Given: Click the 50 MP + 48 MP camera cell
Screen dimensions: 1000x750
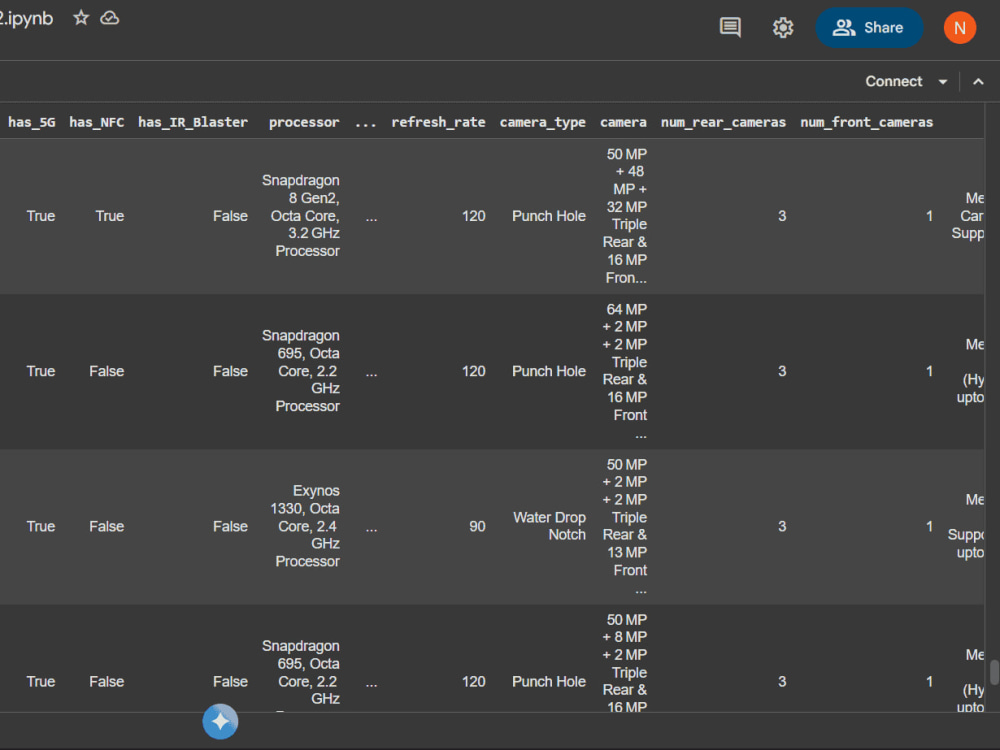Looking at the screenshot, I should pos(625,216).
